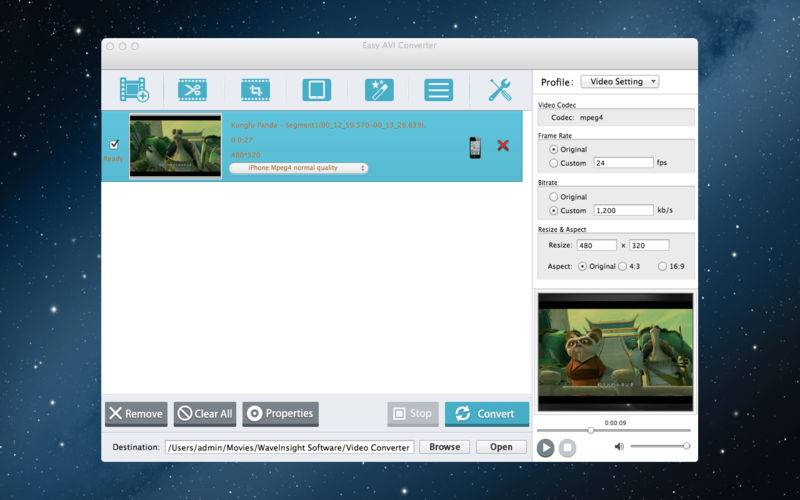
Task: Open the Trim video scissors tool
Action: click(192, 90)
